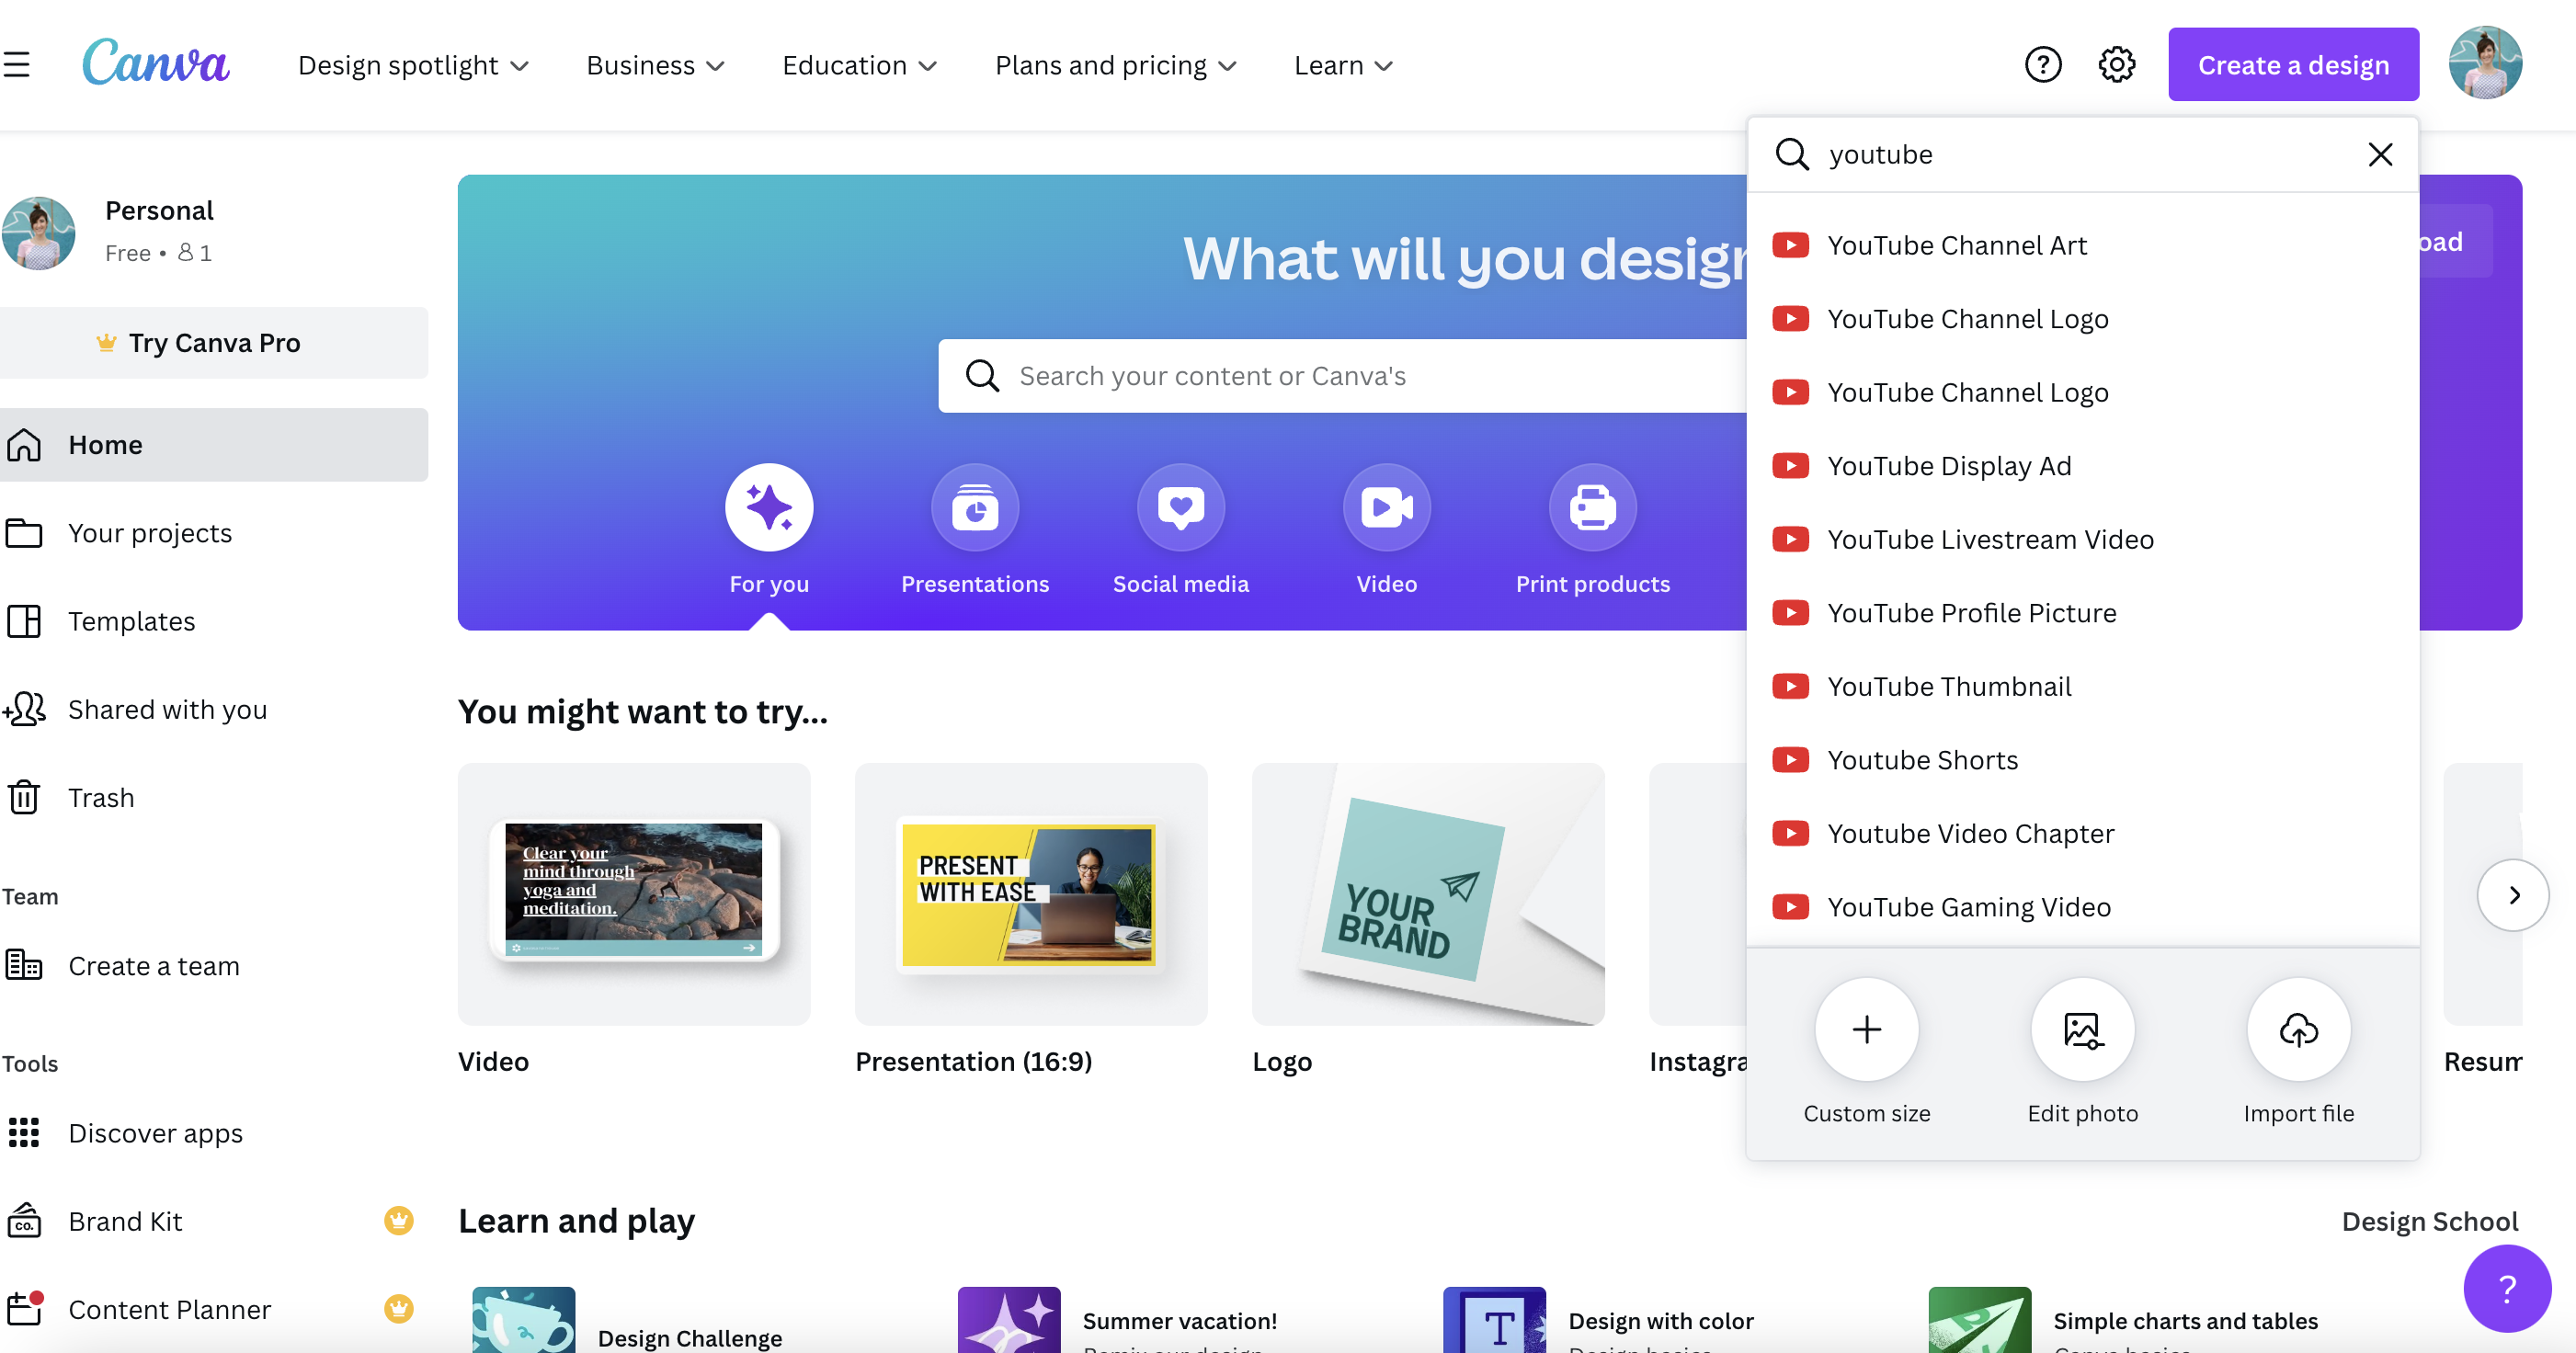
Task: Click the Education menu item
Action: [x=859, y=64]
